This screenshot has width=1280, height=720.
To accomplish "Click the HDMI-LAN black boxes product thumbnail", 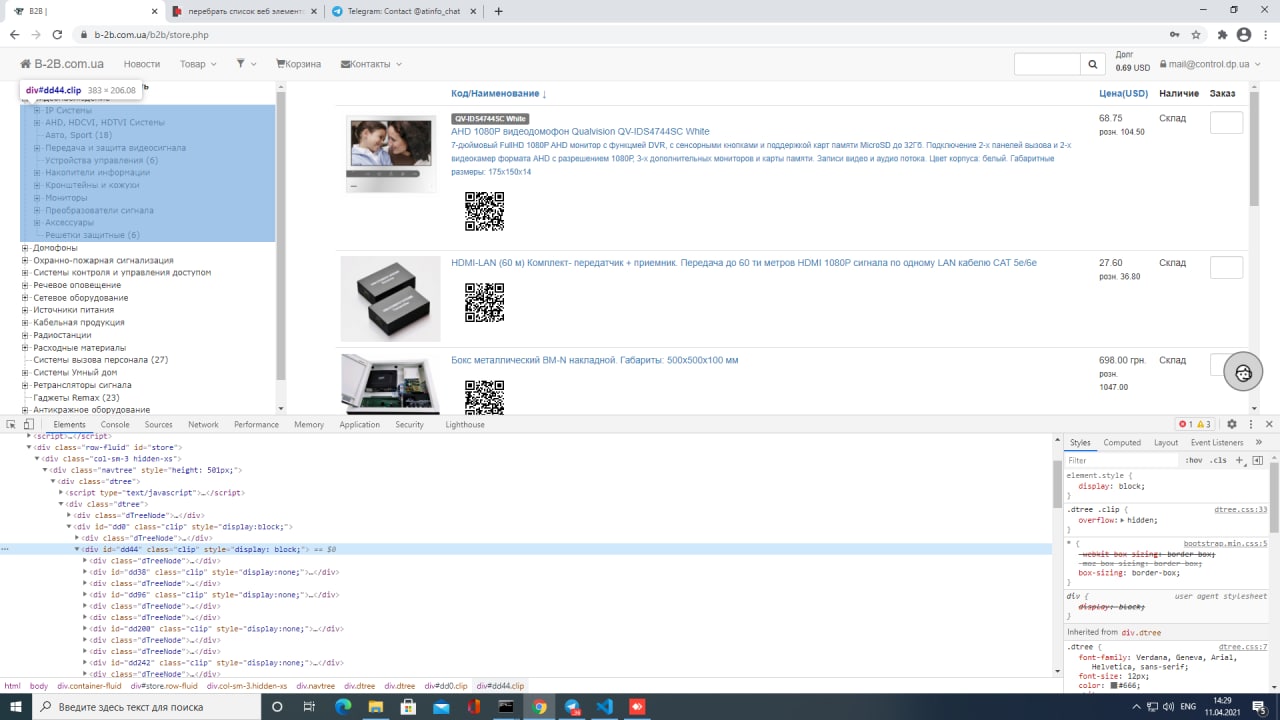I will 390,299.
